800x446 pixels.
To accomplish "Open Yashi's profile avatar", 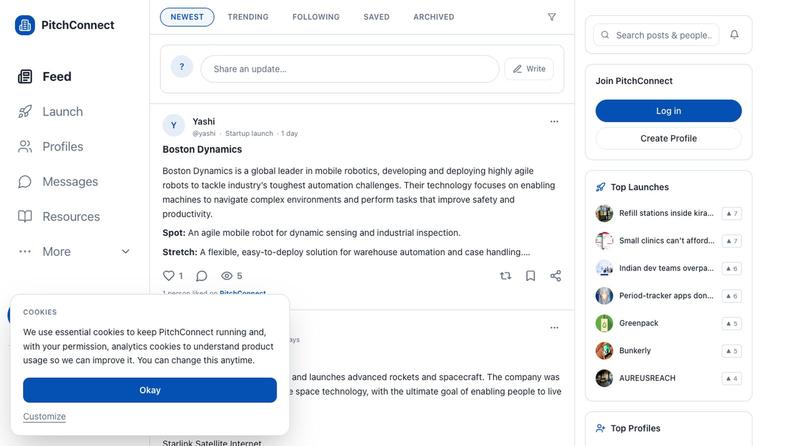I will (x=173, y=126).
